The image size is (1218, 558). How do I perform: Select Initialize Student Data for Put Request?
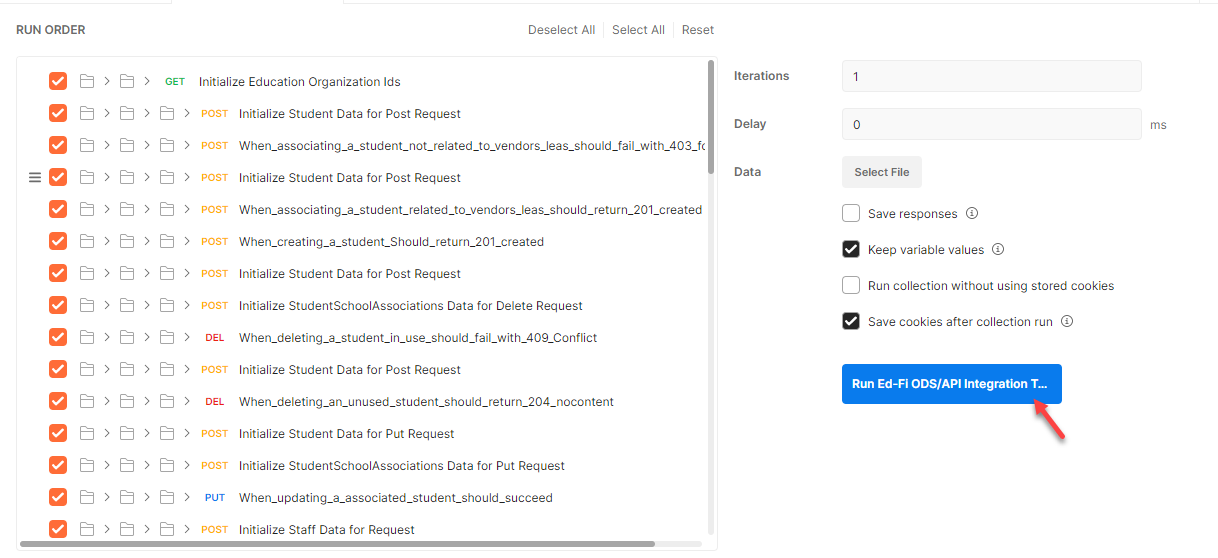click(347, 434)
